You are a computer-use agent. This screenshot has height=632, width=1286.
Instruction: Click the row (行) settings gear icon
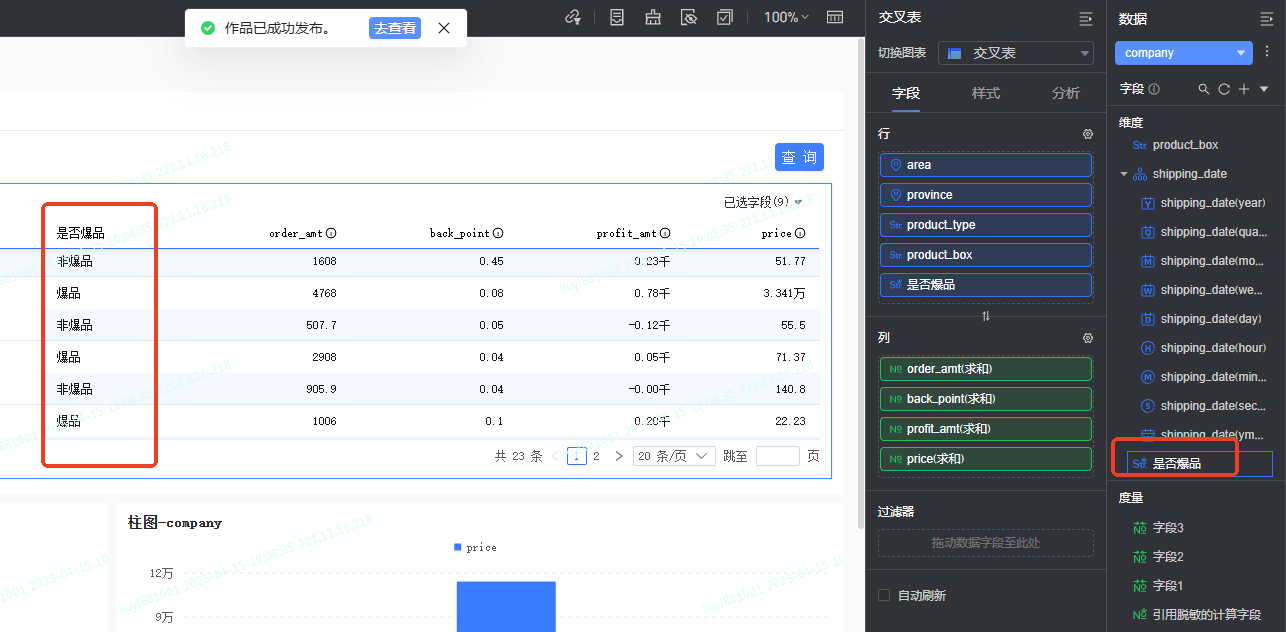point(1088,134)
